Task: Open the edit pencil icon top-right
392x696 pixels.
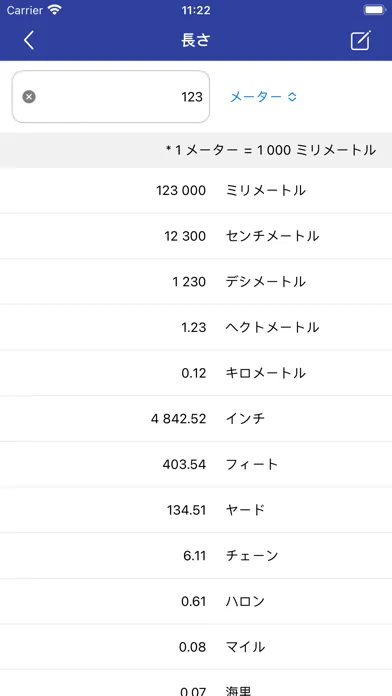Action: point(360,40)
